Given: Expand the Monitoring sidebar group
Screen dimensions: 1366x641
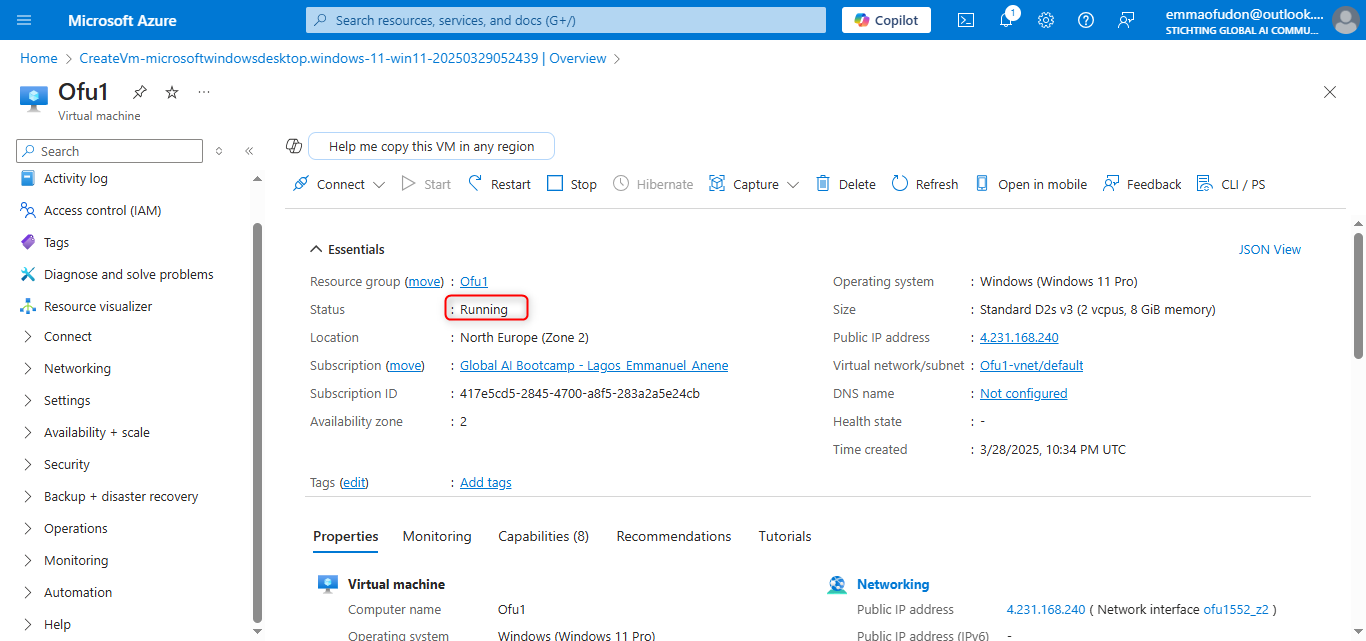Looking at the screenshot, I should click(76, 561).
